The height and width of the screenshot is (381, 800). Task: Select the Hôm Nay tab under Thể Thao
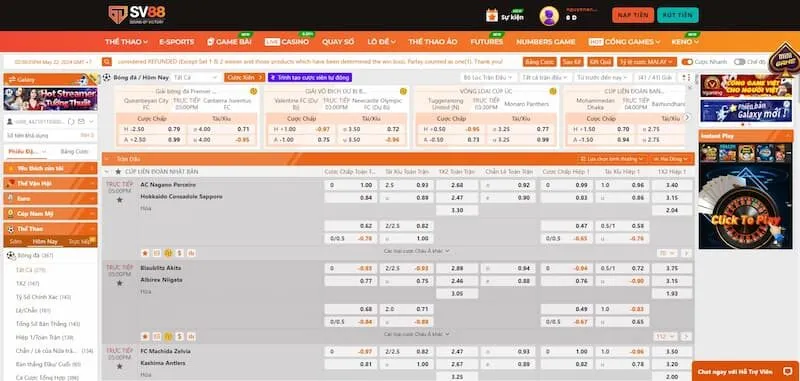click(45, 241)
